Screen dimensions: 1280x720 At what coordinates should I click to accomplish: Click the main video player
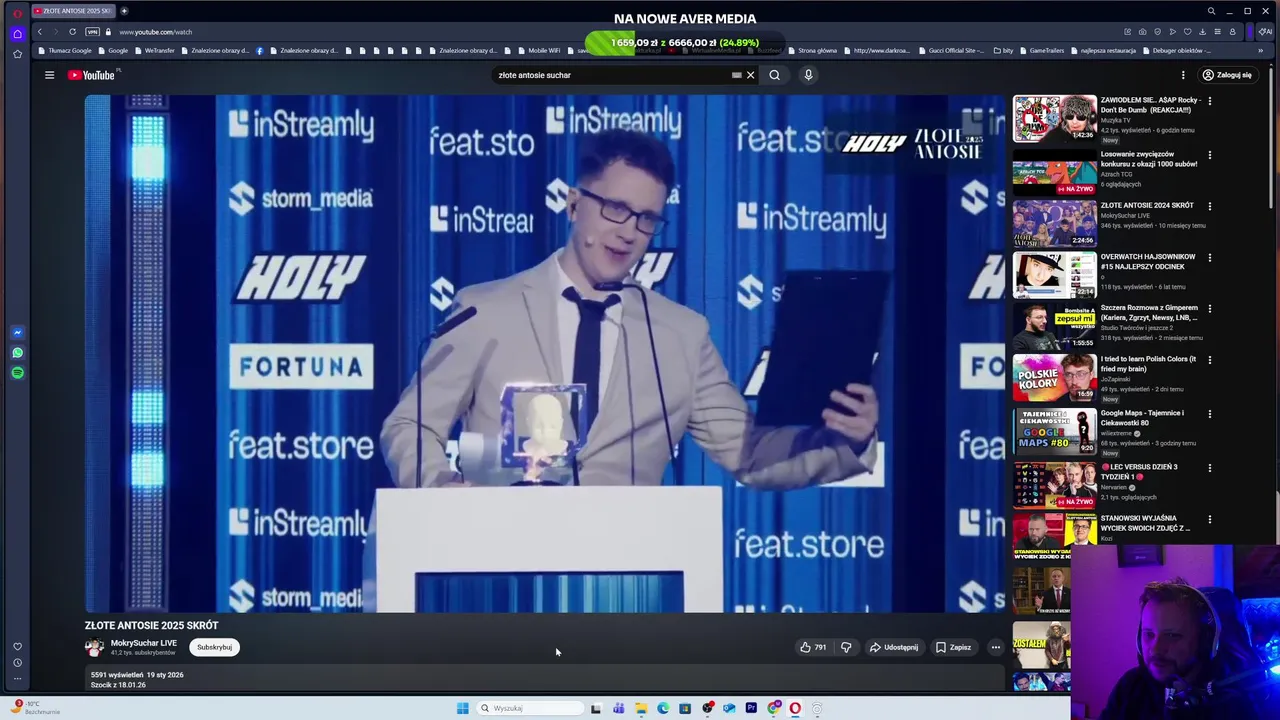[545, 353]
